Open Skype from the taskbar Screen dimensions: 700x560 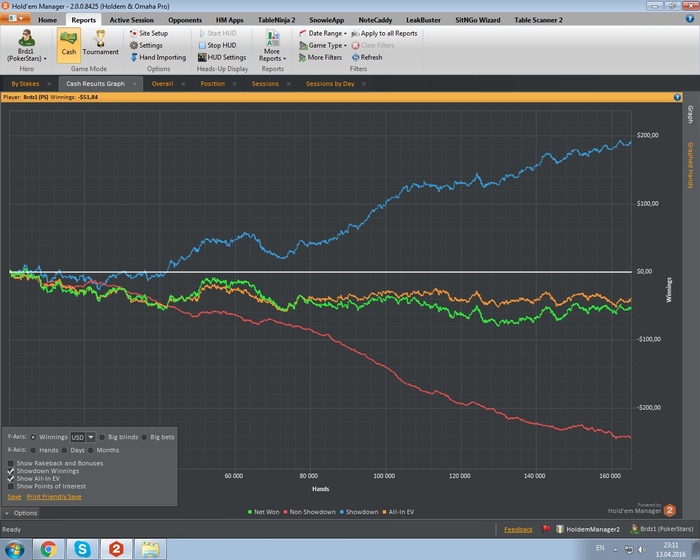click(x=82, y=549)
